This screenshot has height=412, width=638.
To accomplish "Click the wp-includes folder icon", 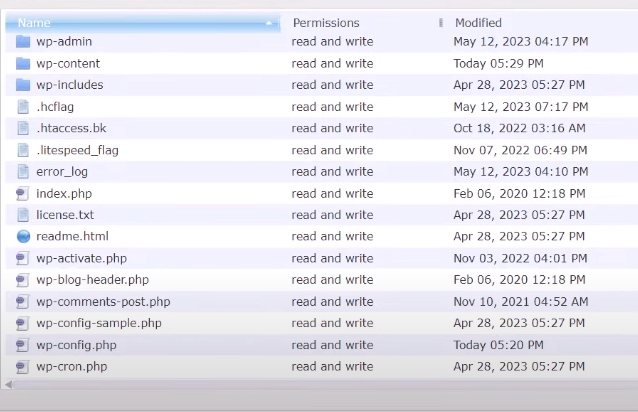I will coord(23,85).
